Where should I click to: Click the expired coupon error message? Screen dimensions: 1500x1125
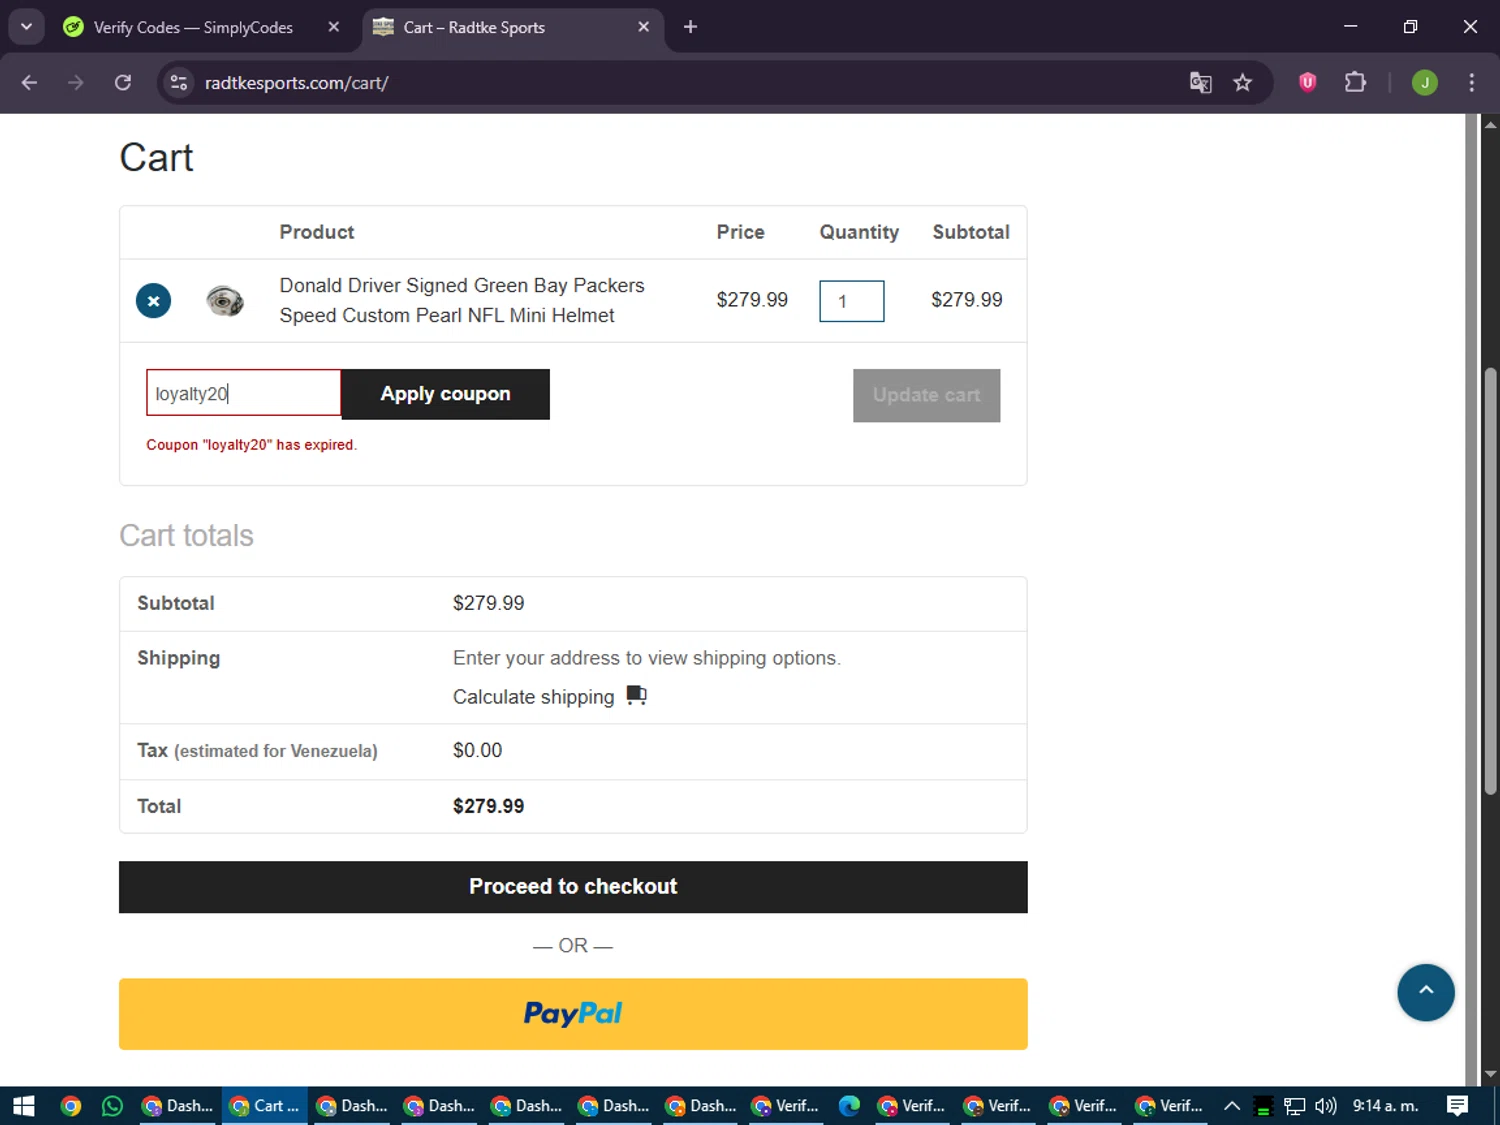pos(251,445)
